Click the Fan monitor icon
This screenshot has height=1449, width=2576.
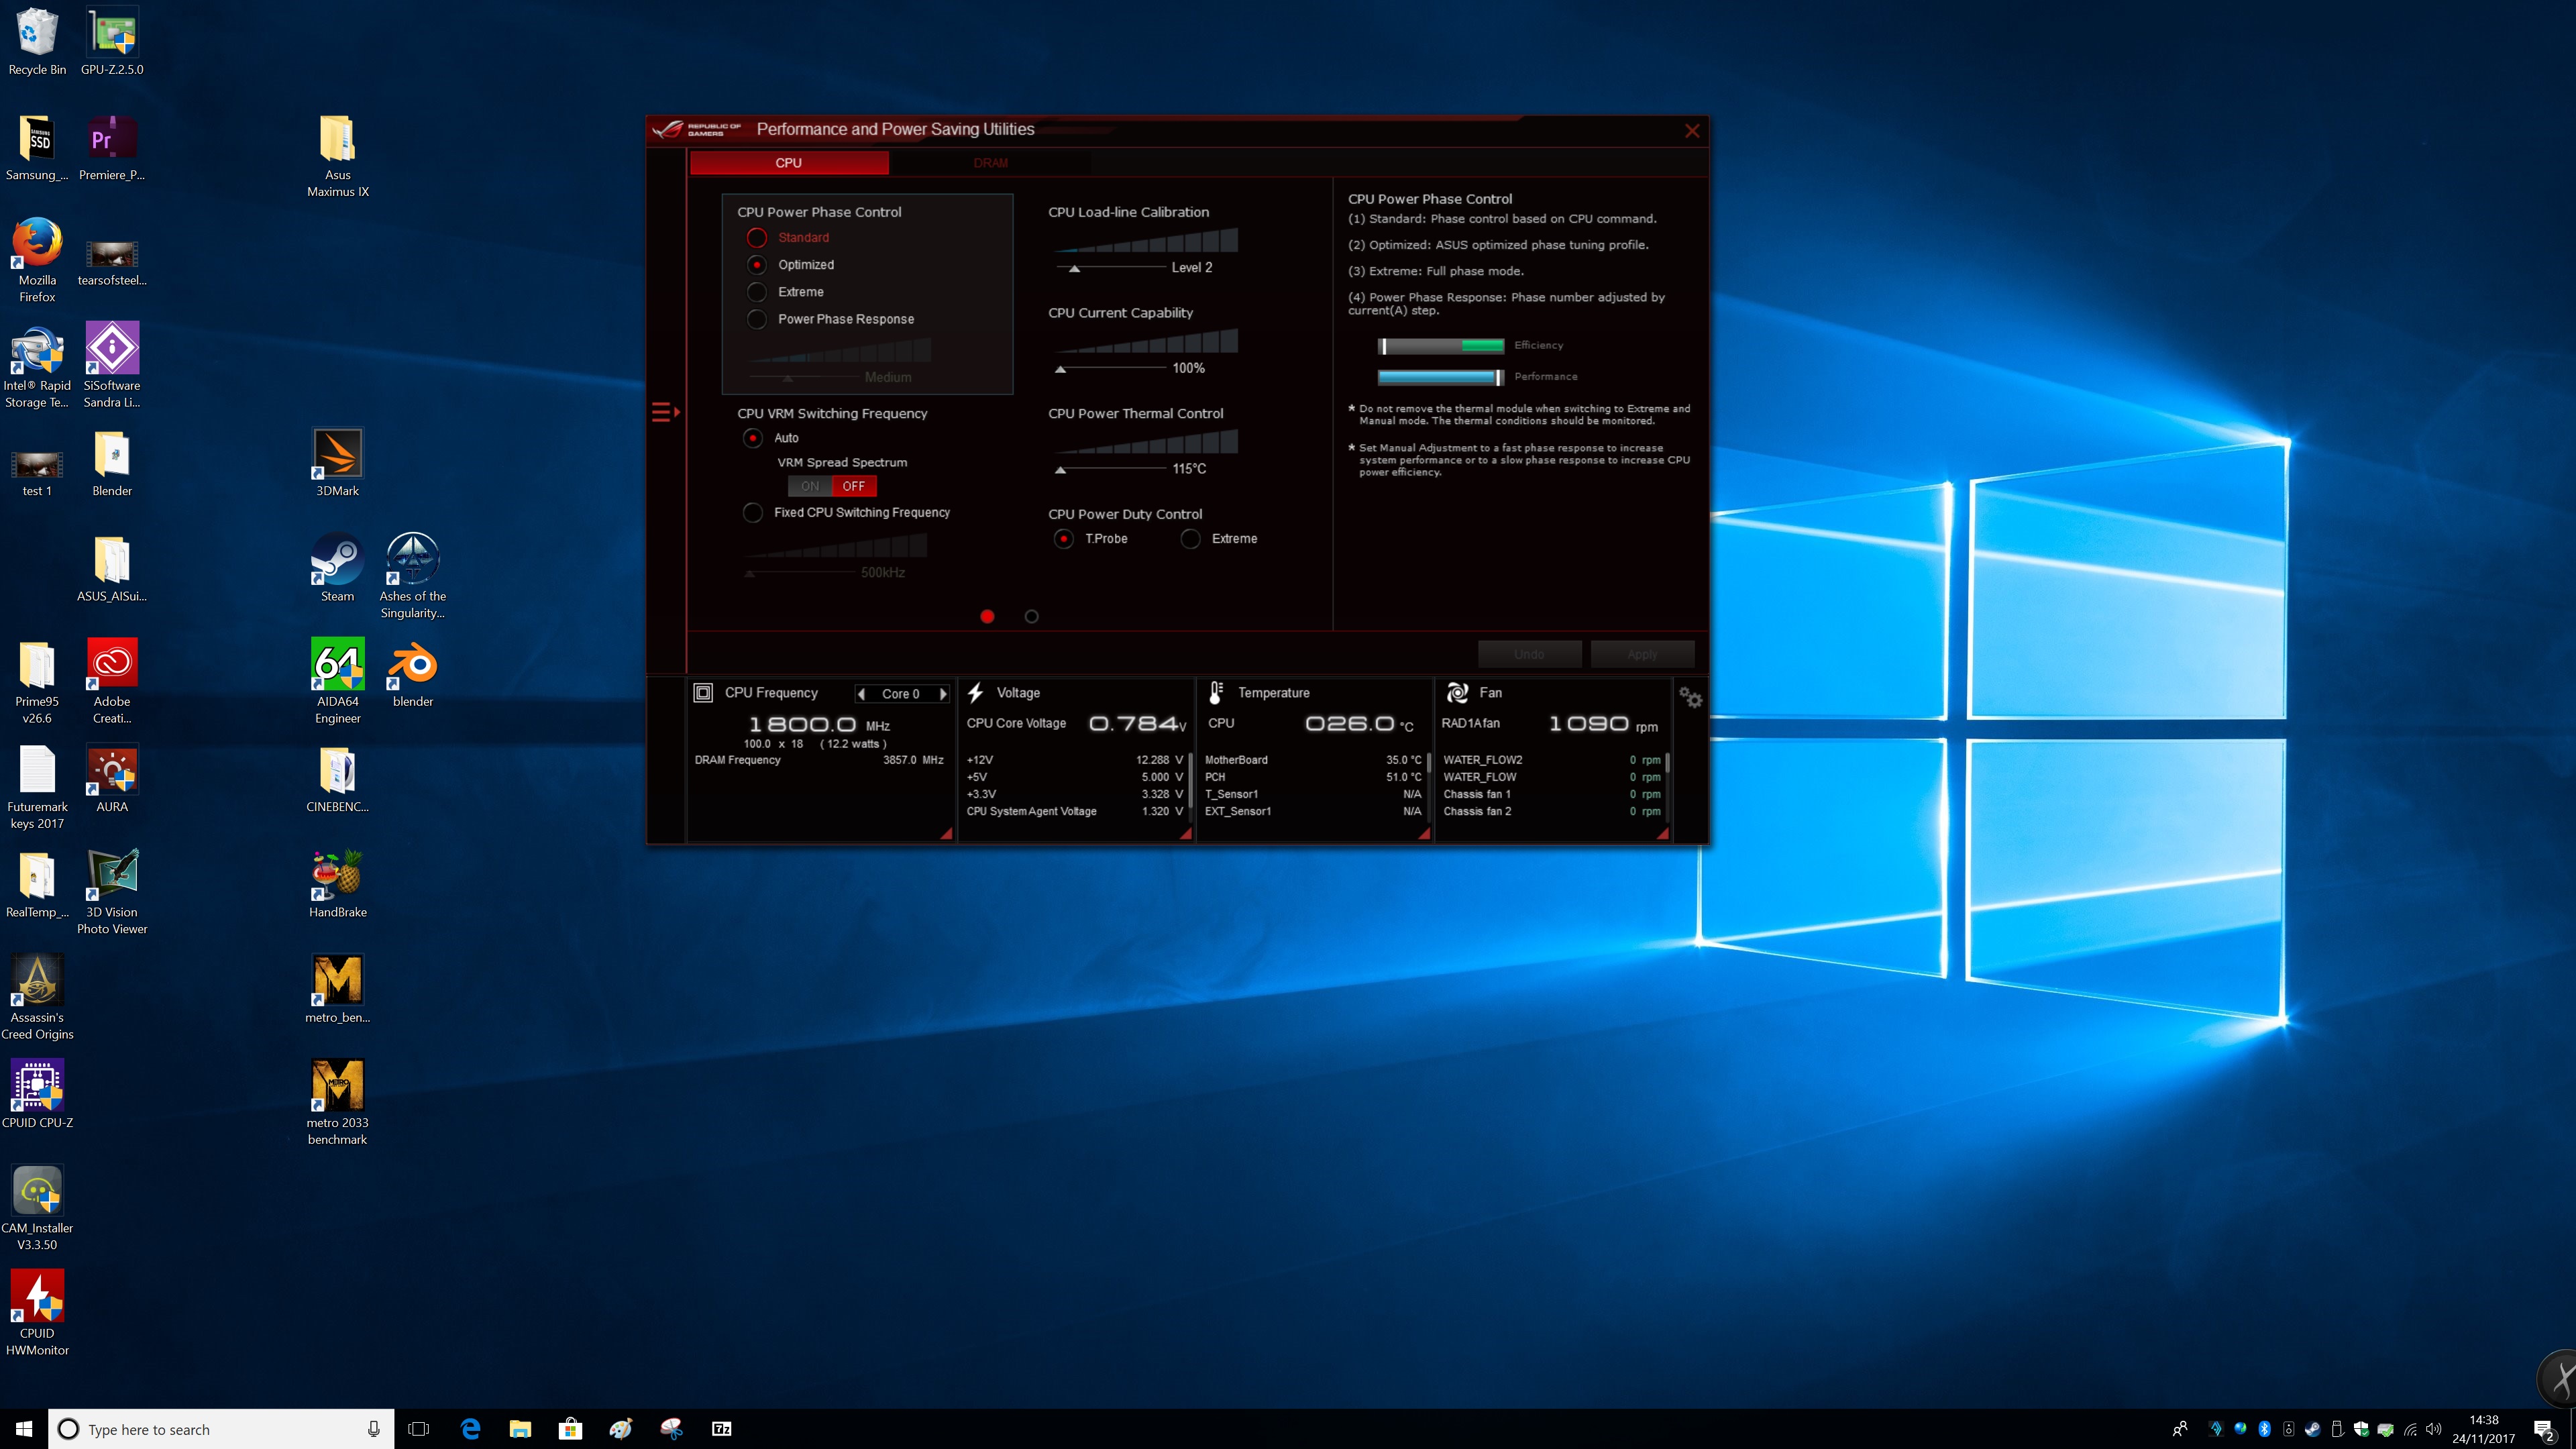[1457, 692]
